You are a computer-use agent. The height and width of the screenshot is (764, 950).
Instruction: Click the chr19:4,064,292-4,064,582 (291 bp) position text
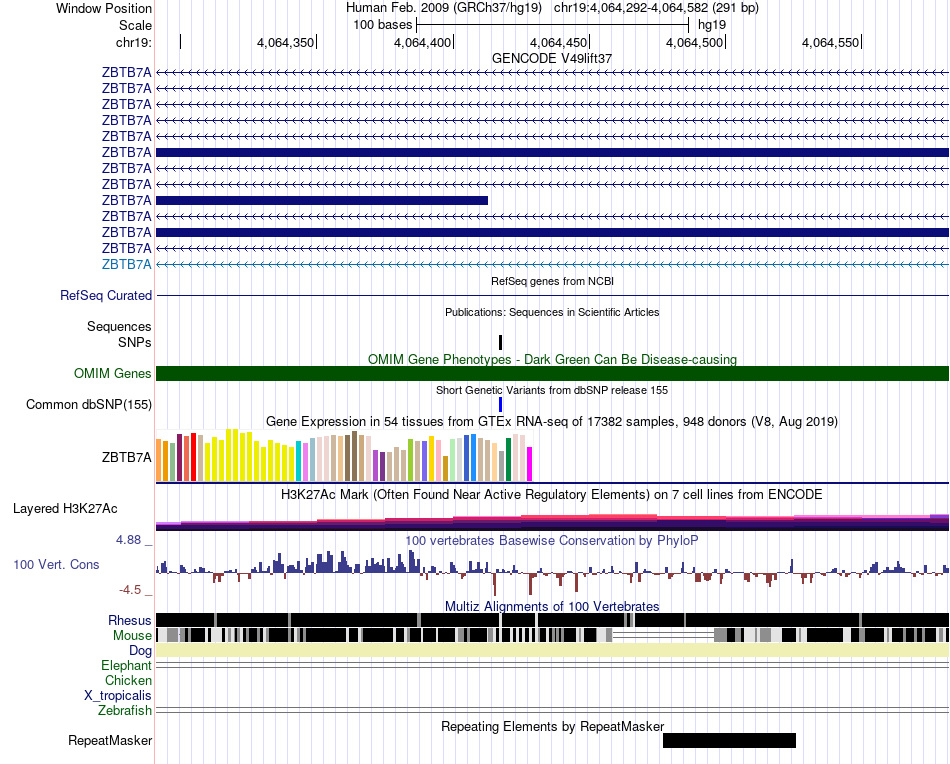[x=656, y=8]
